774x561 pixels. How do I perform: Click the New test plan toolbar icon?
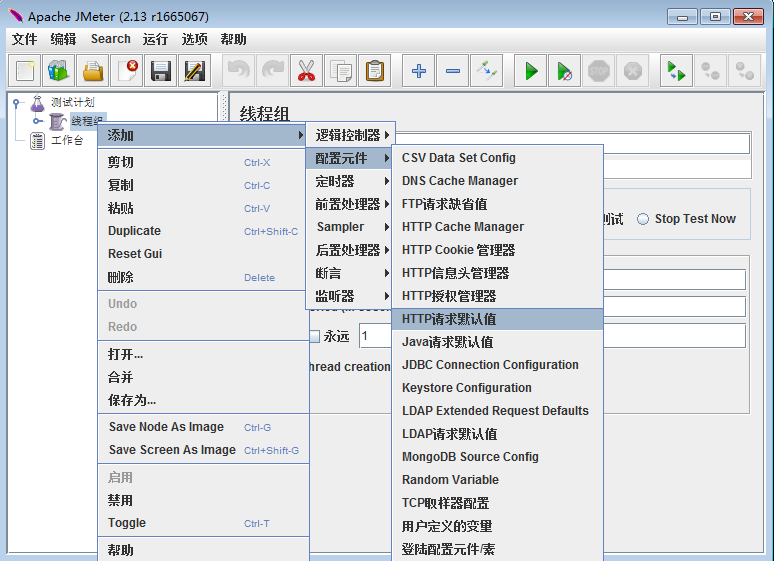[25, 71]
